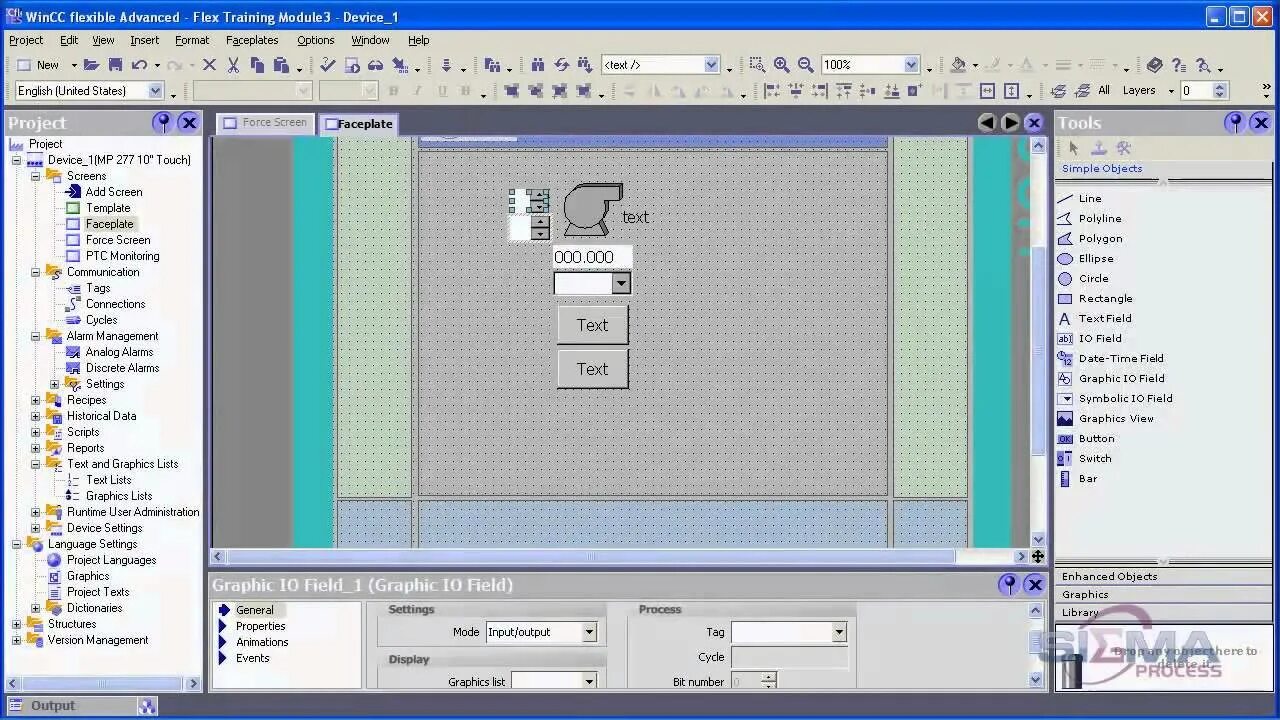The image size is (1280, 720).
Task: Select Events category in property panel
Action: [252, 658]
